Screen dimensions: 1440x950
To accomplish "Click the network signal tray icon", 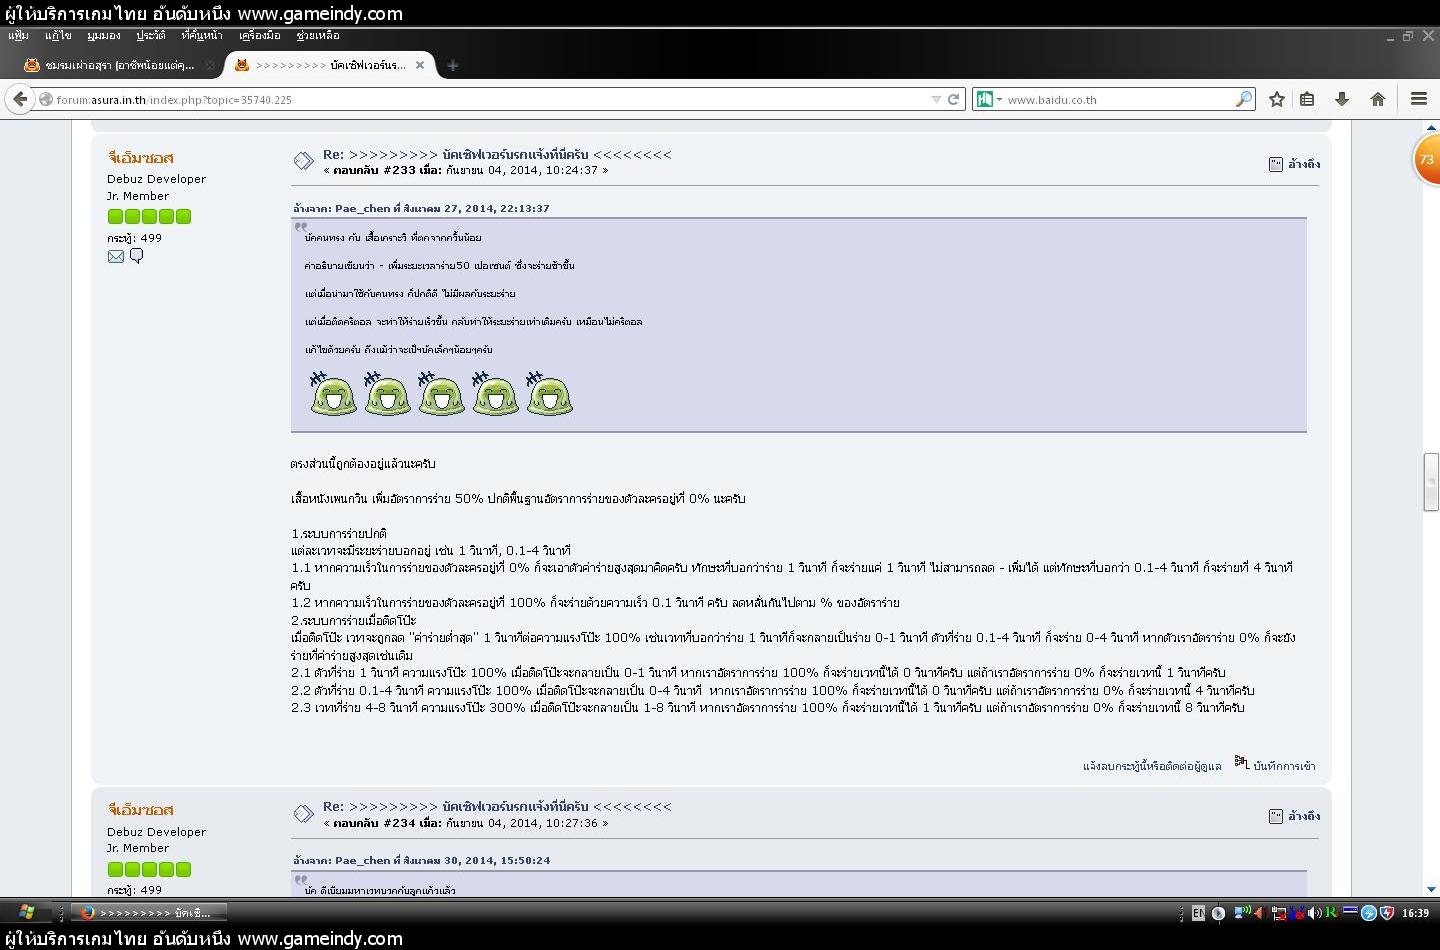I will [1242, 912].
